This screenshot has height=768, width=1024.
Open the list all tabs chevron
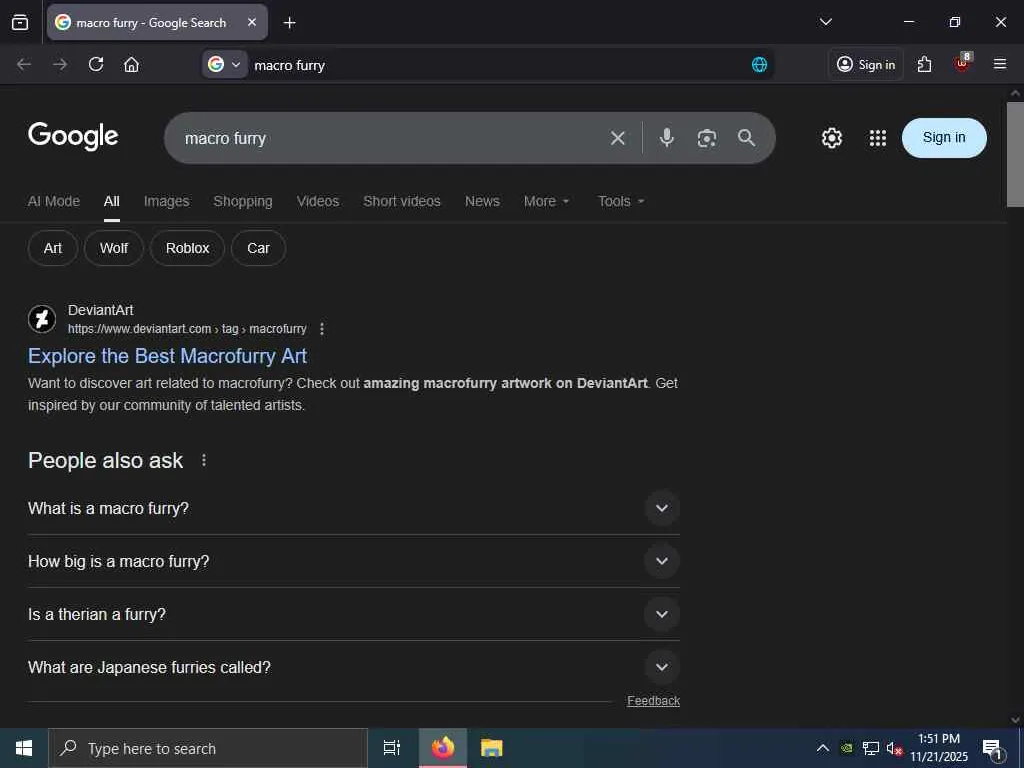[825, 22]
